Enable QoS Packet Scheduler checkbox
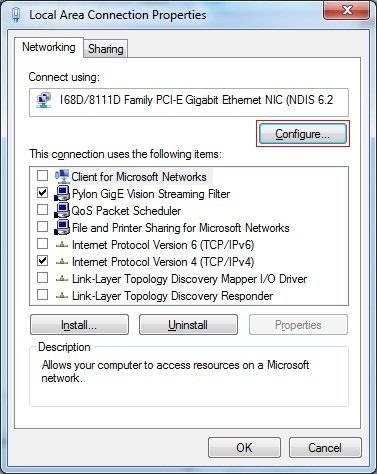 pos(42,209)
